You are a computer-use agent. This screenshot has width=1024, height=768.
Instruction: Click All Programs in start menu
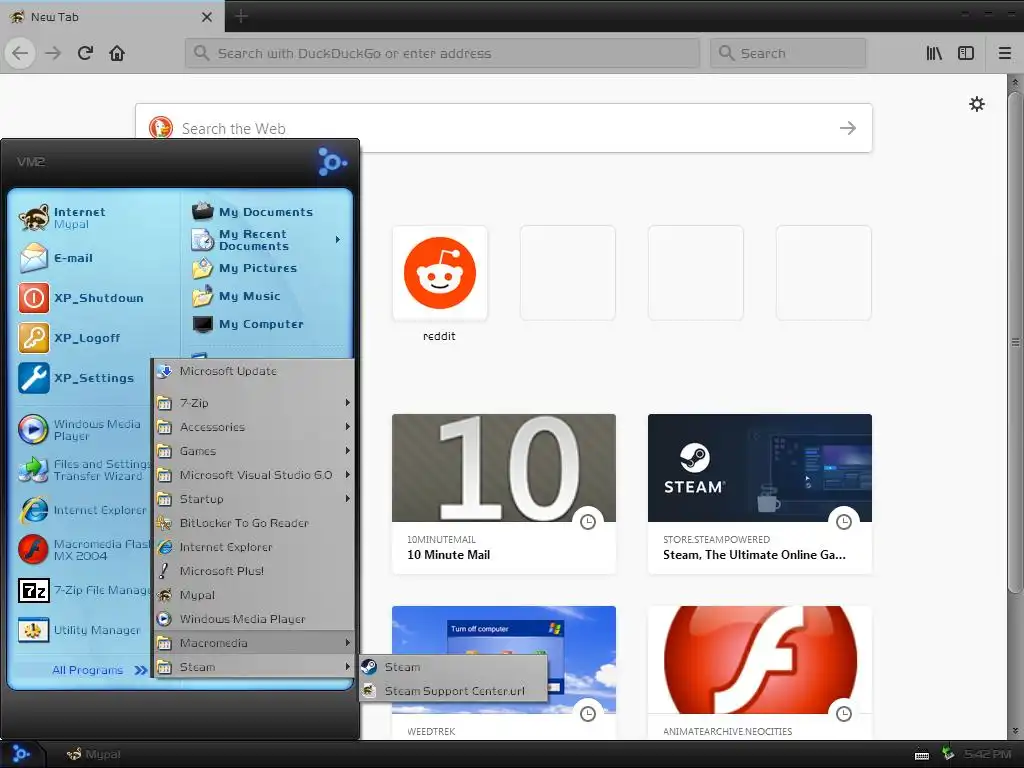pyautogui.click(x=99, y=670)
